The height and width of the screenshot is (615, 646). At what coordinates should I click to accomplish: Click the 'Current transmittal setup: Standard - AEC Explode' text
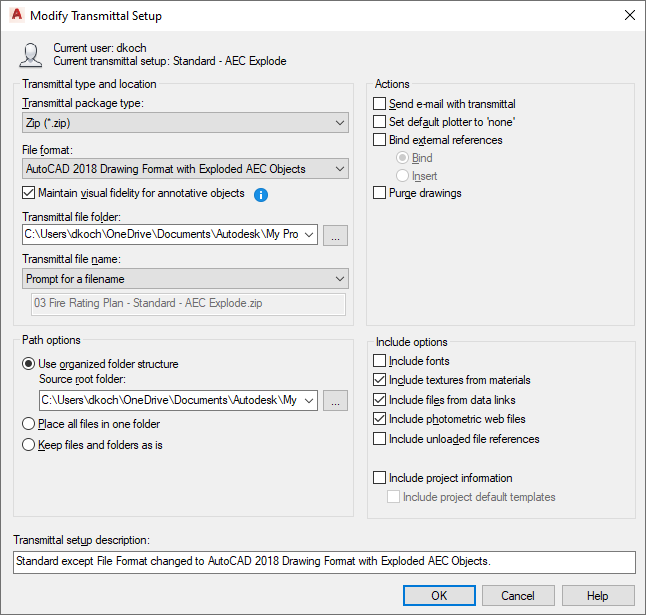click(x=170, y=61)
